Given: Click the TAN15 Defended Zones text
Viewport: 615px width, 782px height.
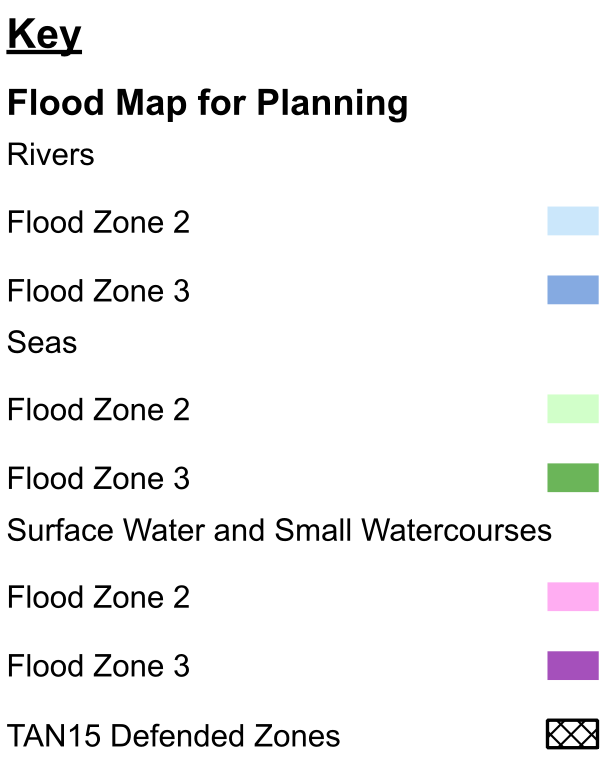Looking at the screenshot, I should coord(173,736).
